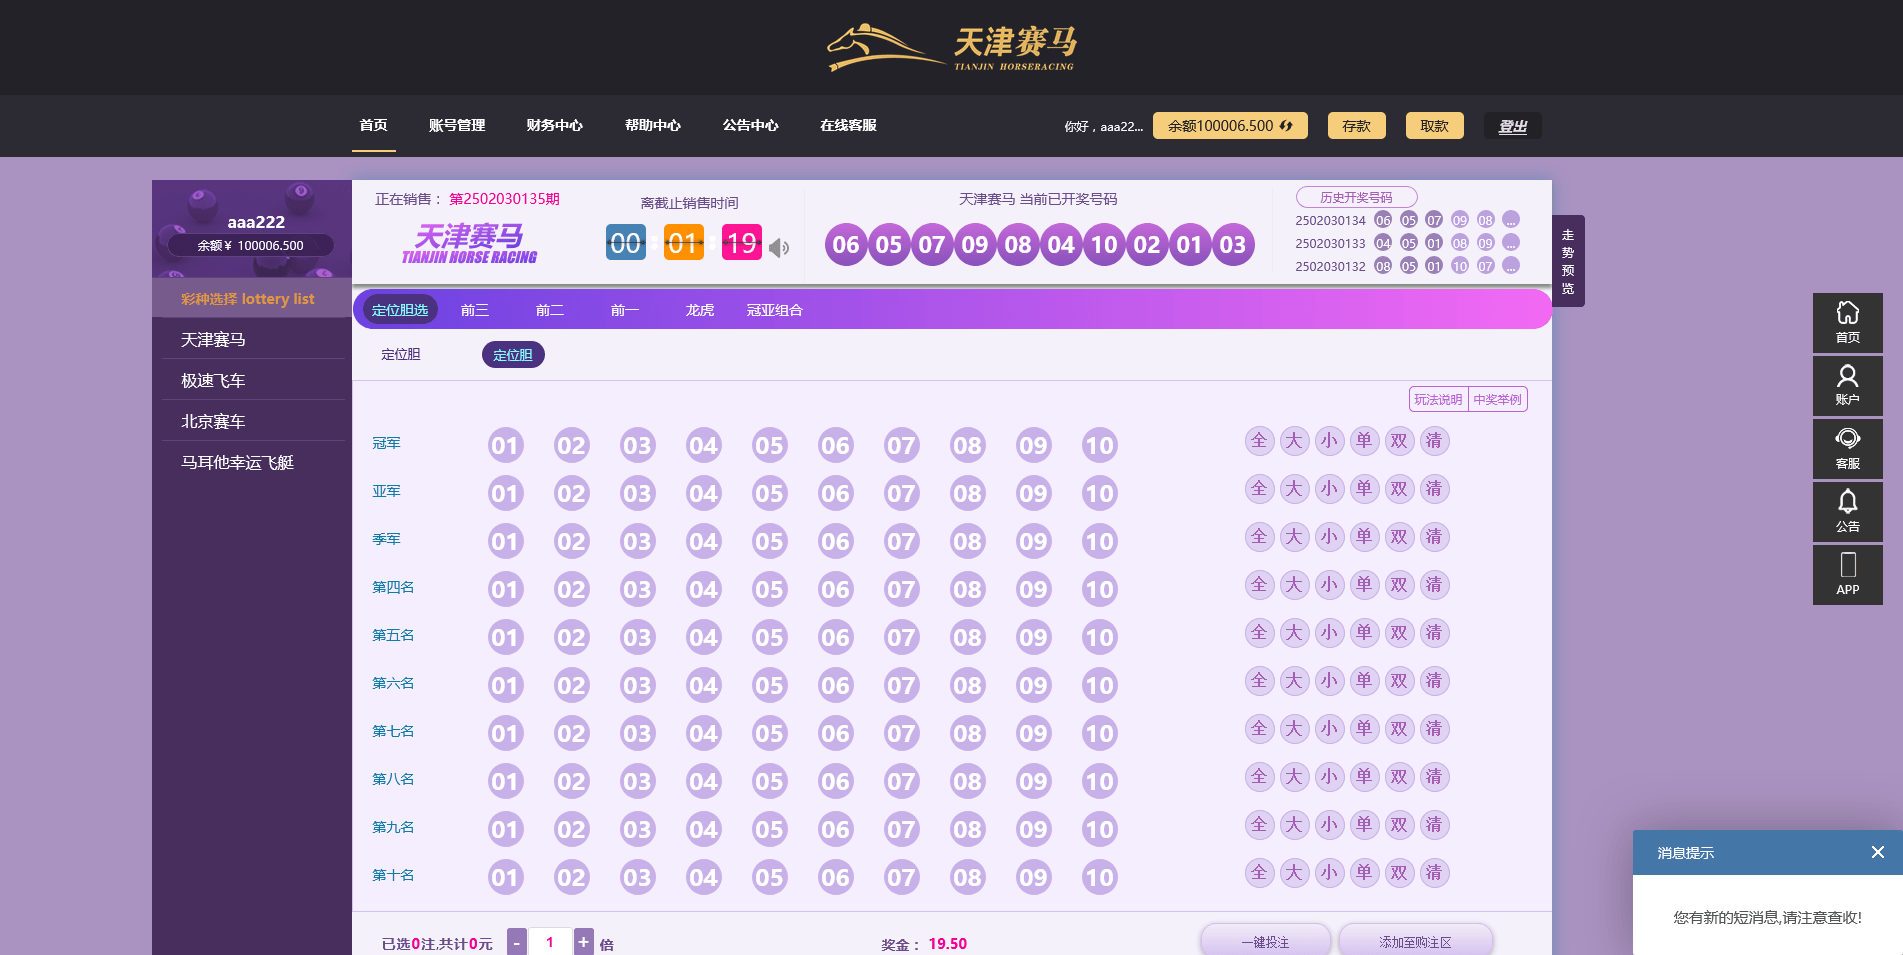
Task: Expand the 走势预览 trend side panel
Action: tap(1567, 261)
